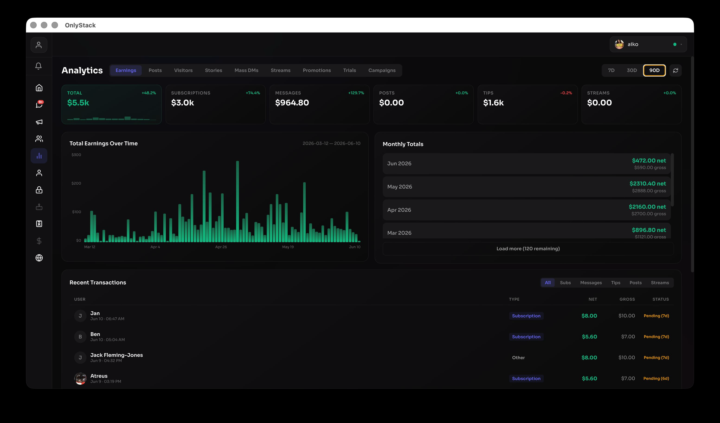720x423 pixels.
Task: Expand the Jun 2026 monthly total row
Action: [526, 164]
